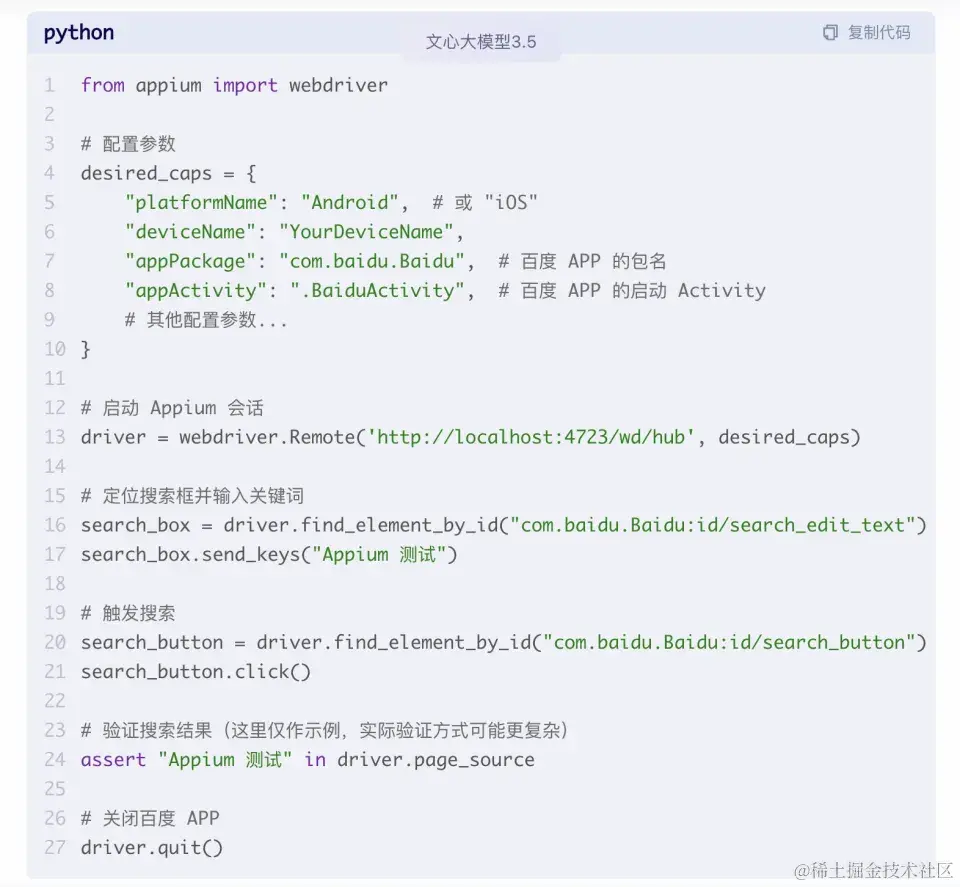Click the ".BaiduActivity" string value
The width and height of the screenshot is (960, 887).
point(377,291)
